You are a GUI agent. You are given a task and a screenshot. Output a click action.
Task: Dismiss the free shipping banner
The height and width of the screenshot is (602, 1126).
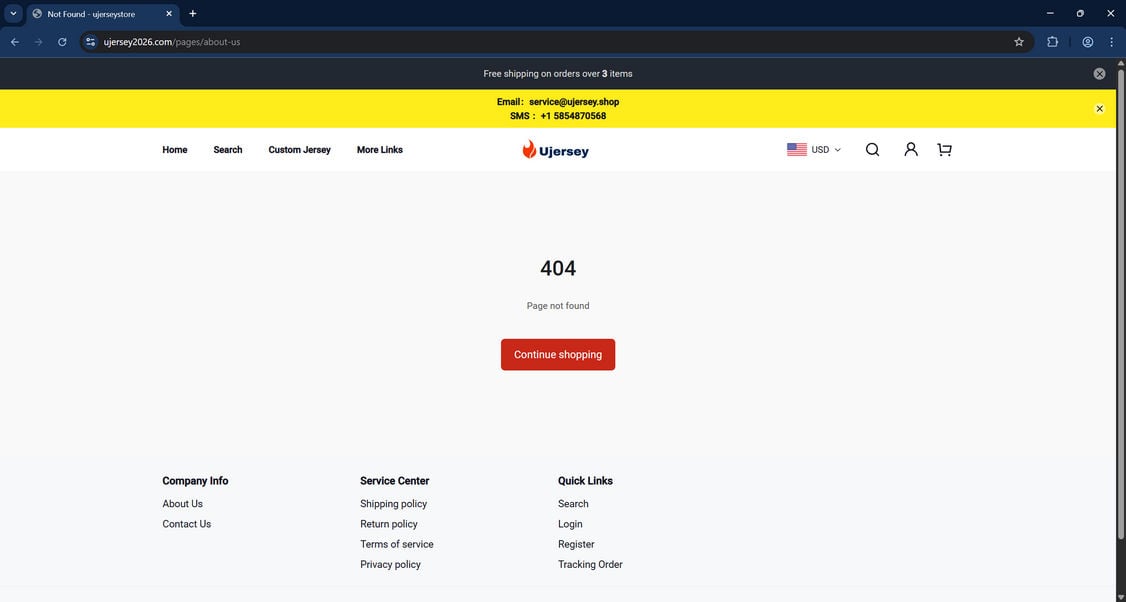1098,73
